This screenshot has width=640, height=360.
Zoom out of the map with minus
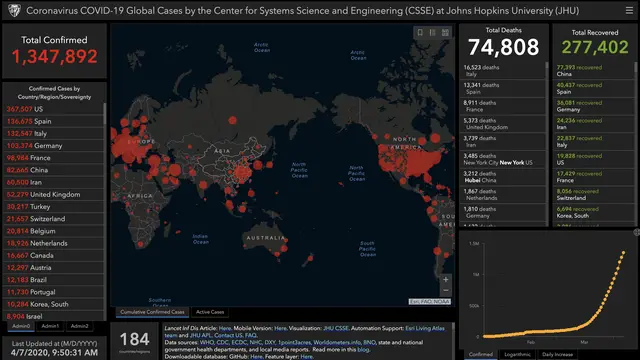[x=446, y=291]
